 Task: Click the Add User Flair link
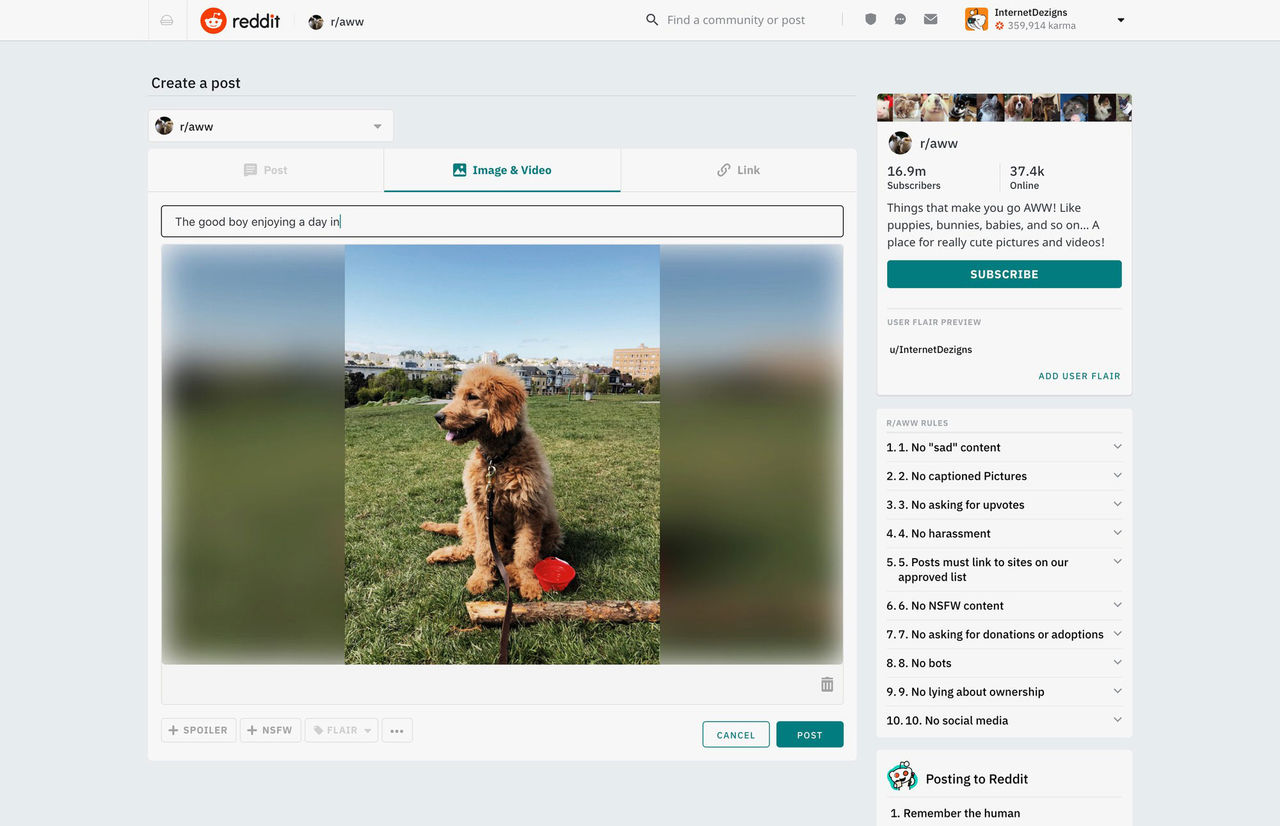1078,376
